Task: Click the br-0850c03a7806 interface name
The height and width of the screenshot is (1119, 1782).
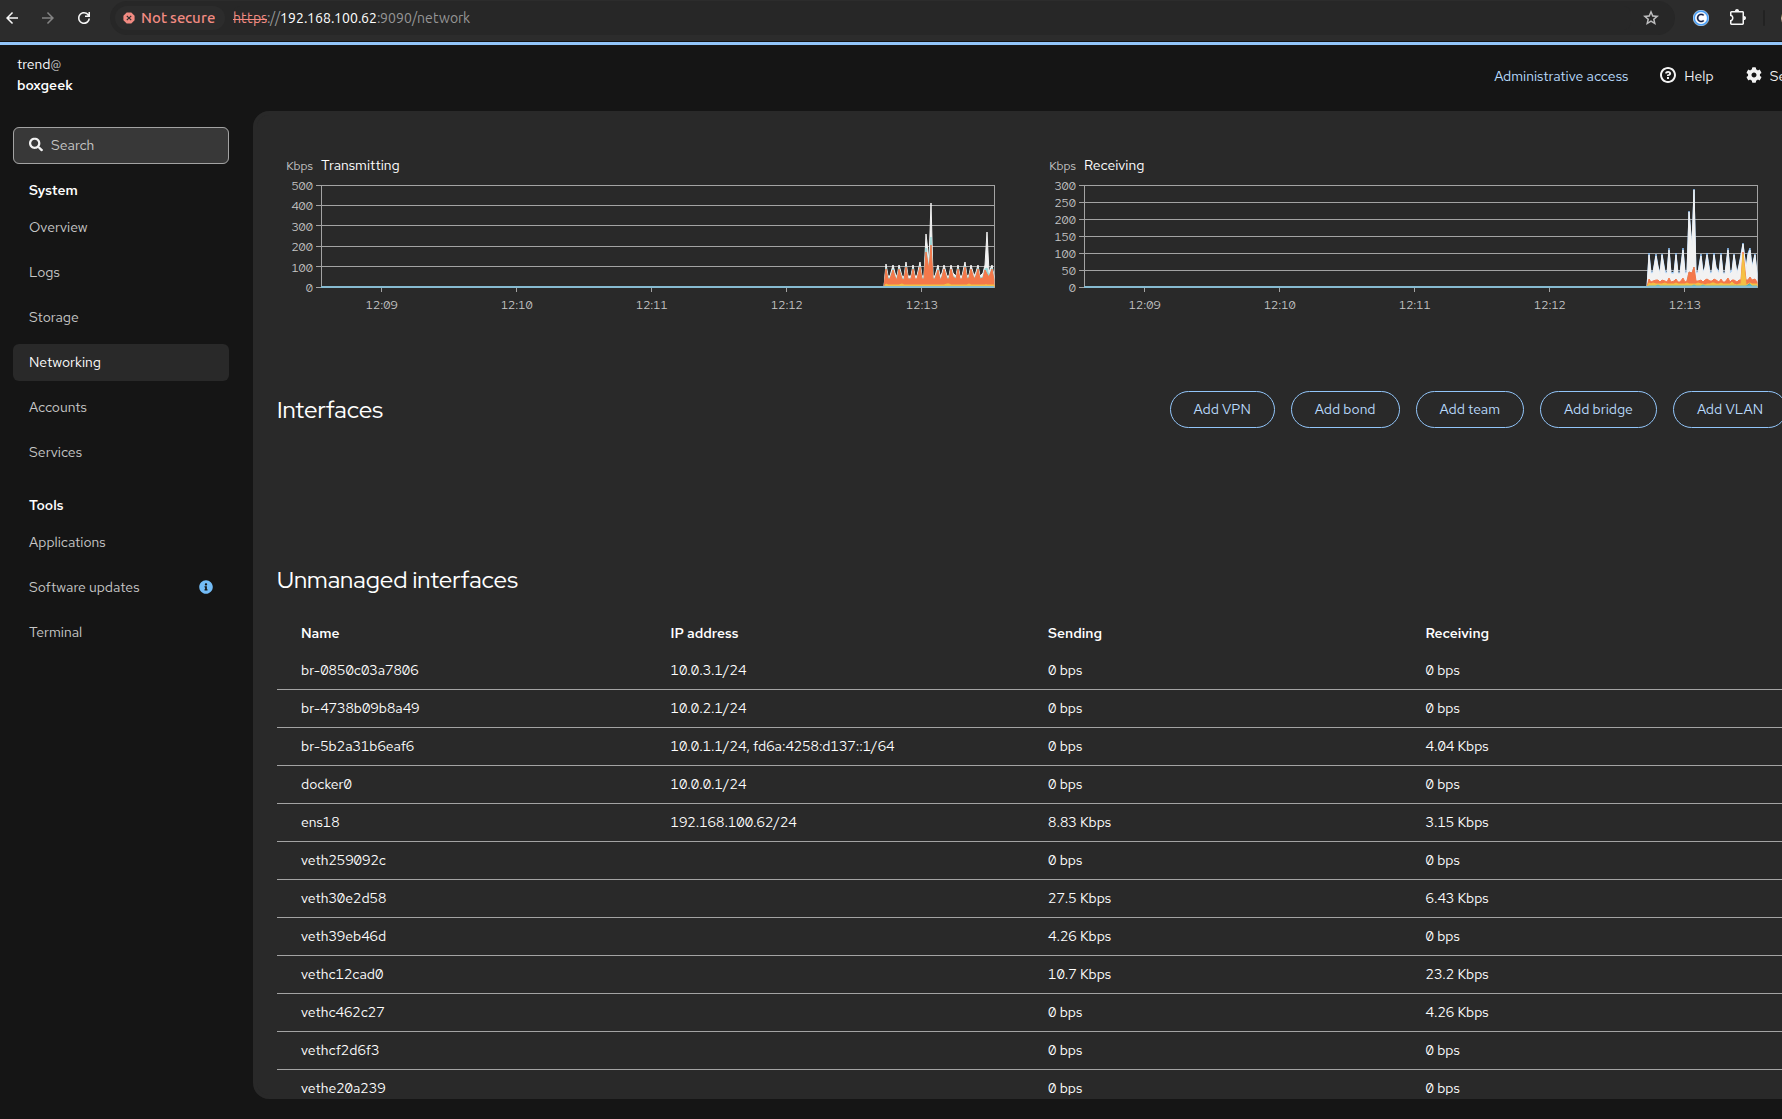Action: pyautogui.click(x=360, y=670)
